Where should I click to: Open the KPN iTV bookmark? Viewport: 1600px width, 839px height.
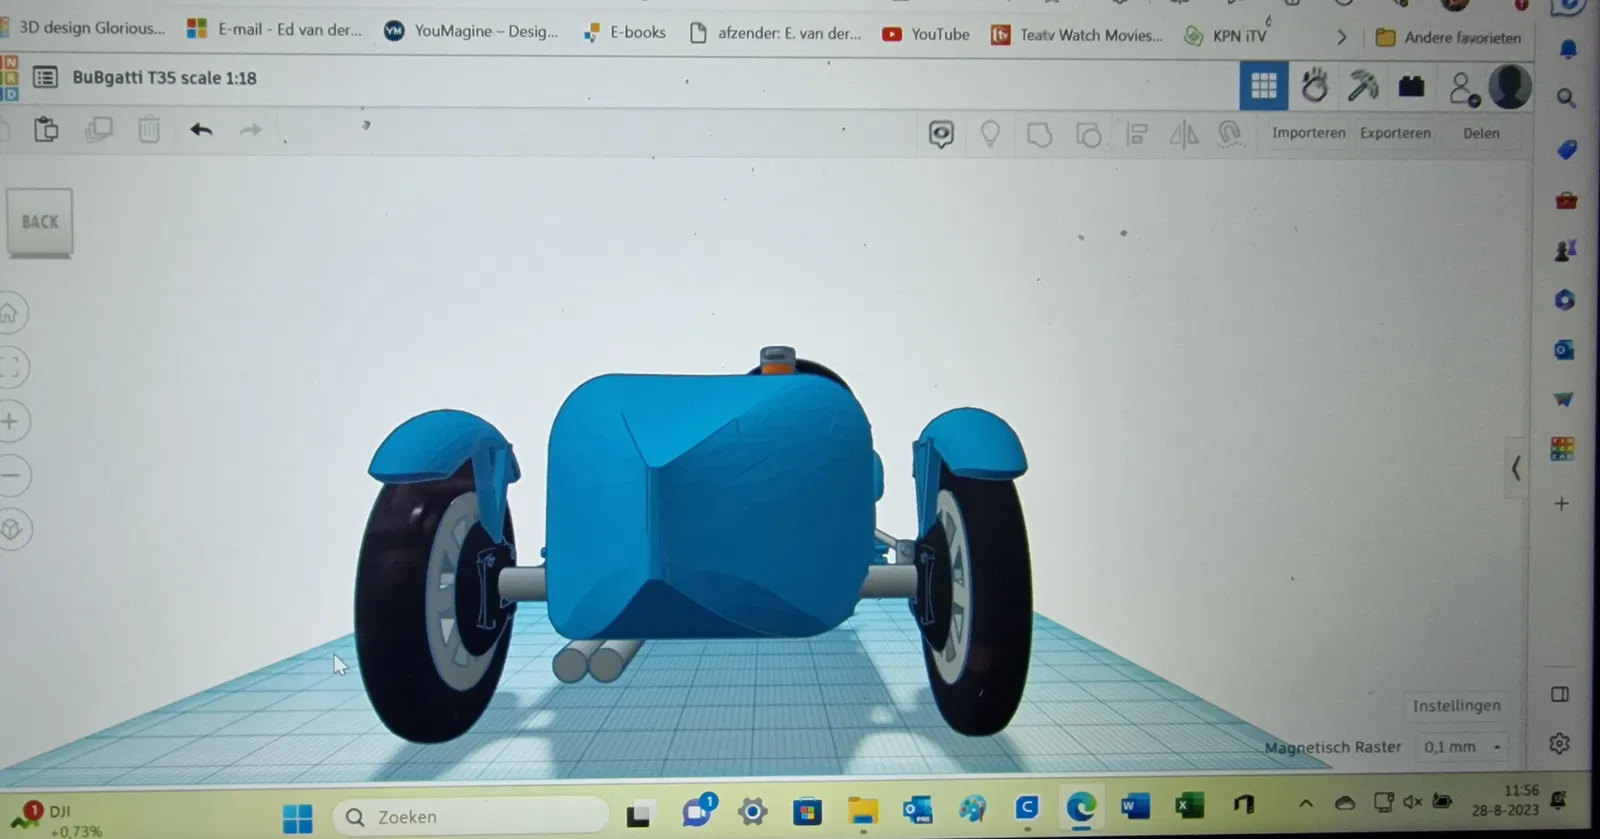tap(1225, 36)
